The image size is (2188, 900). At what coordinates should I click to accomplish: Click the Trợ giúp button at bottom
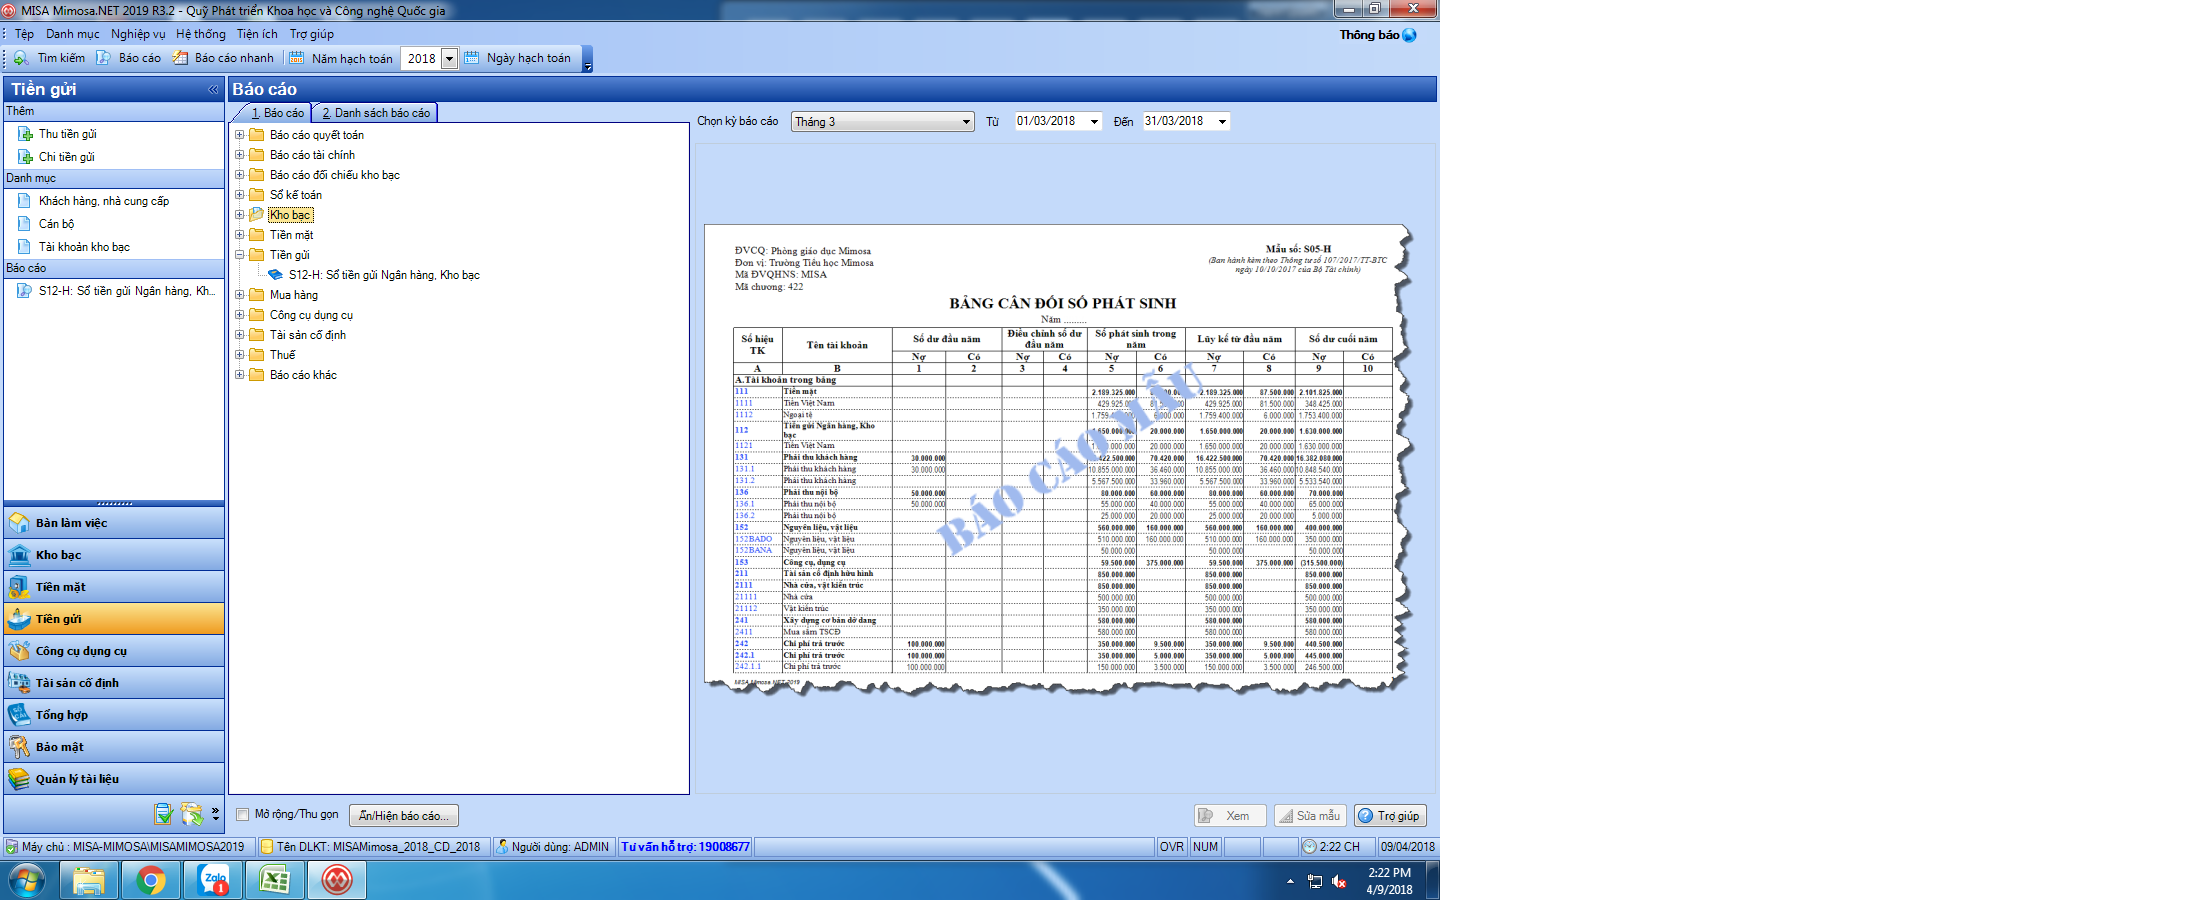point(1390,816)
